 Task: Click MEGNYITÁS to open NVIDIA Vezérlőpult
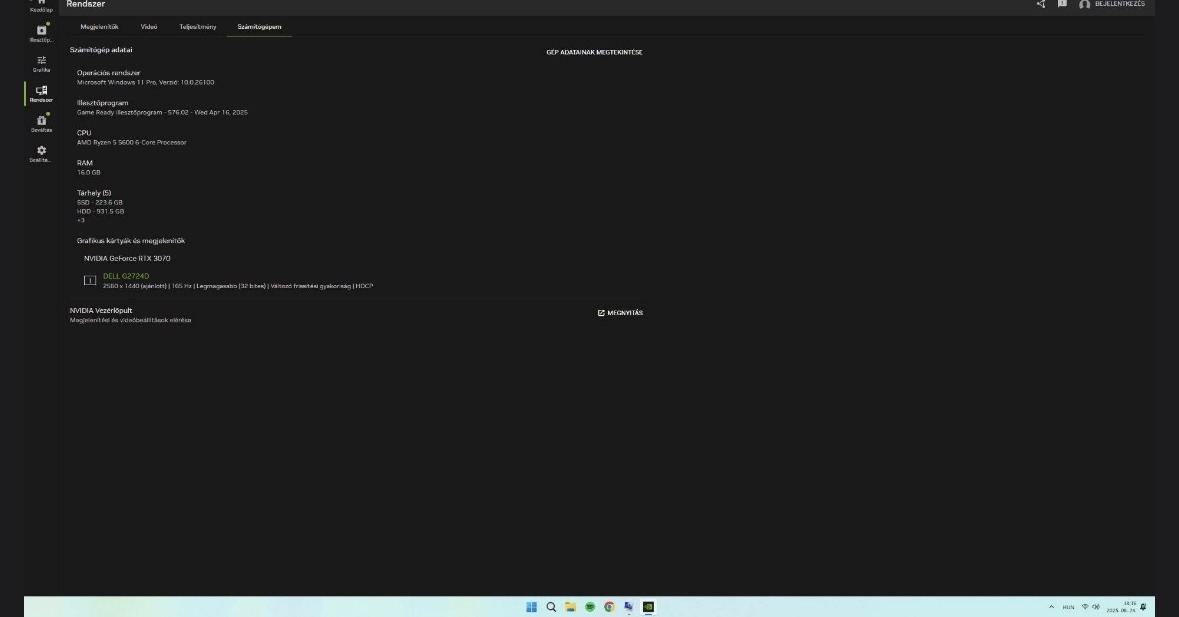click(x=625, y=313)
